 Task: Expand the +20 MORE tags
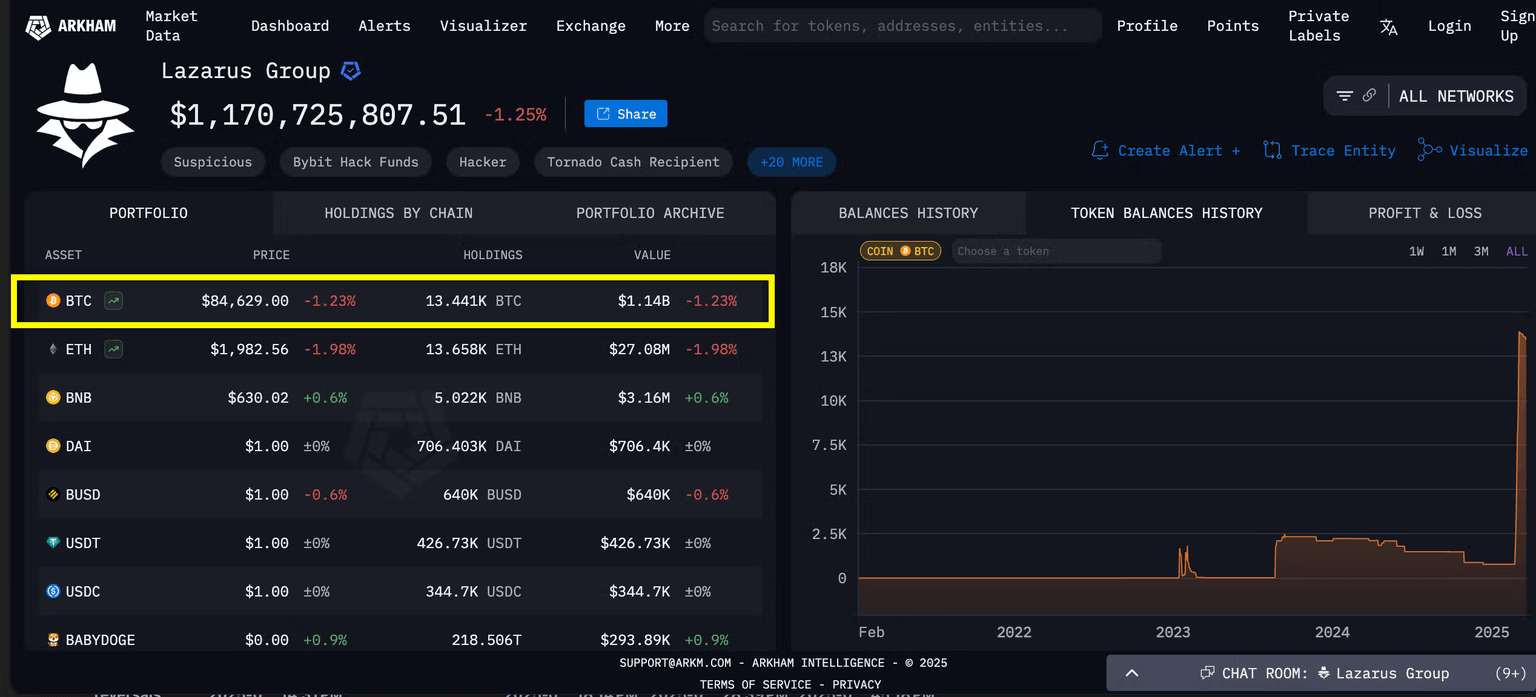click(x=791, y=162)
